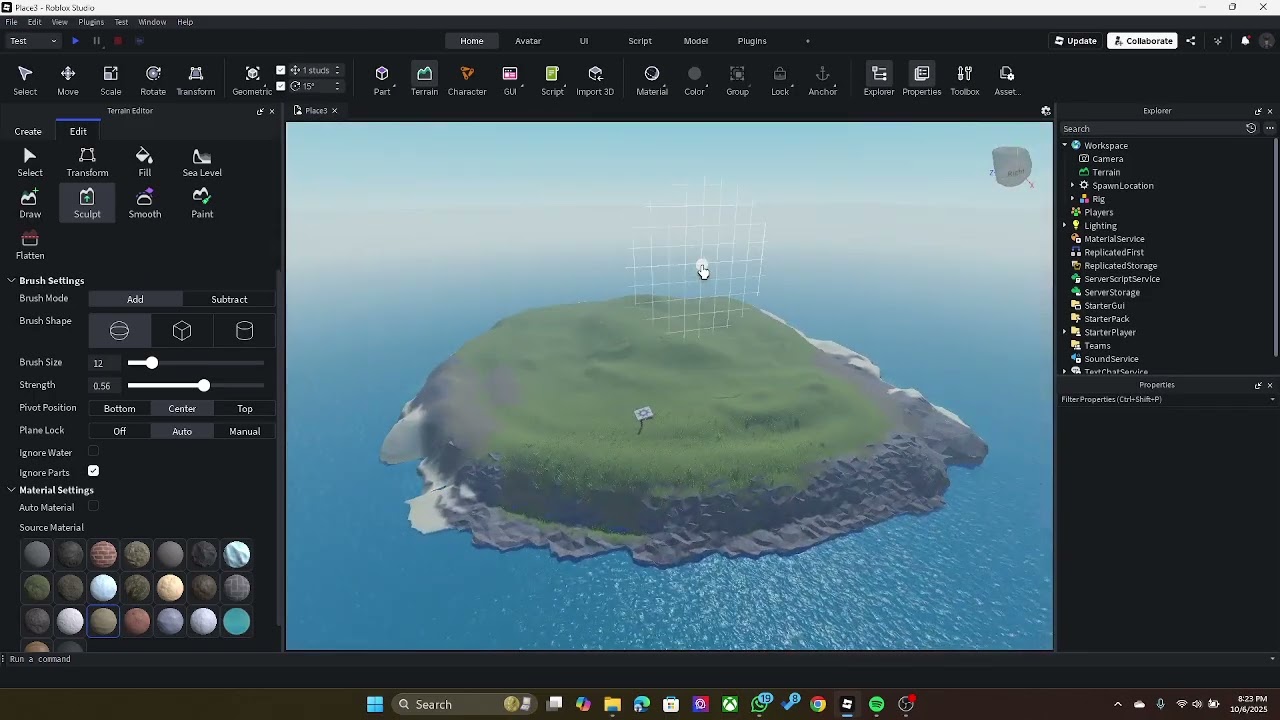Open the Material manager
1280x720 pixels.
pos(652,80)
